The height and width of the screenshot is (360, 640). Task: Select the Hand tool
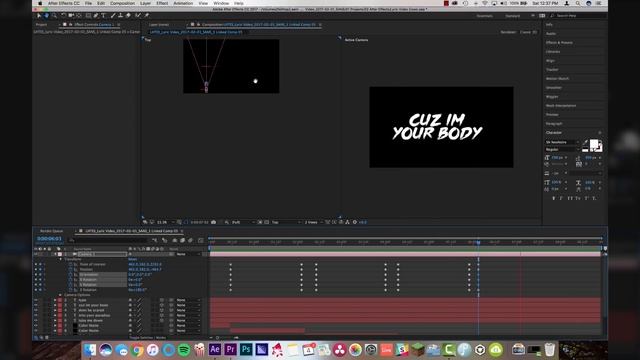[x=47, y=16]
